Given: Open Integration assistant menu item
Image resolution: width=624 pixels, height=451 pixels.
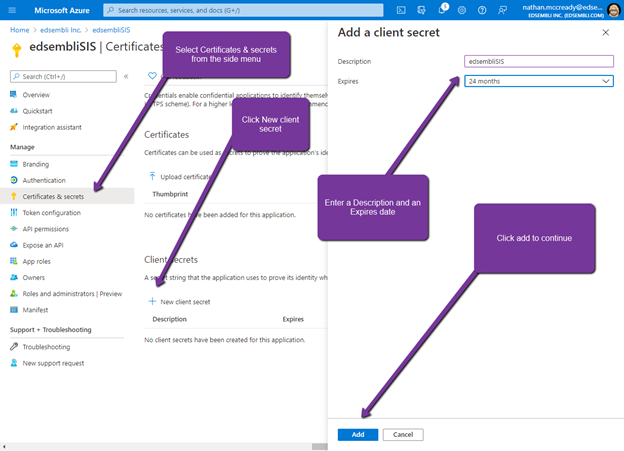Looking at the screenshot, I should (52, 127).
